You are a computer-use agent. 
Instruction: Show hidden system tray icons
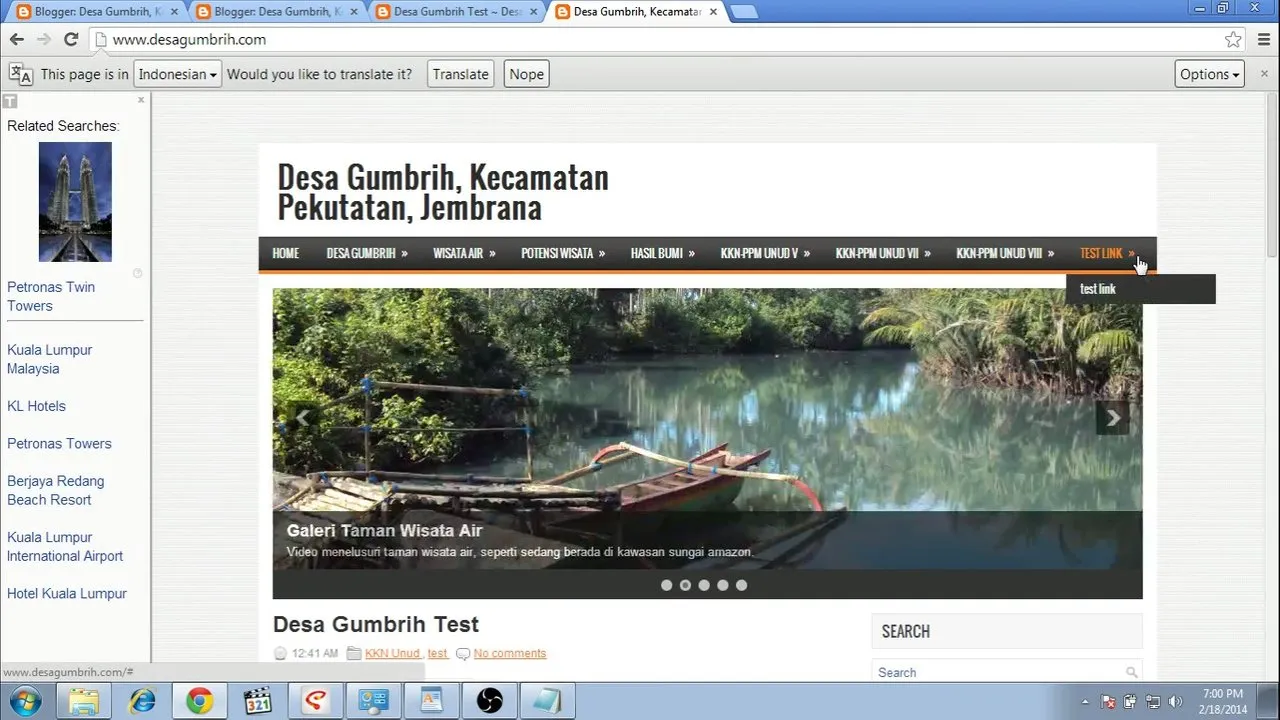click(x=1087, y=701)
